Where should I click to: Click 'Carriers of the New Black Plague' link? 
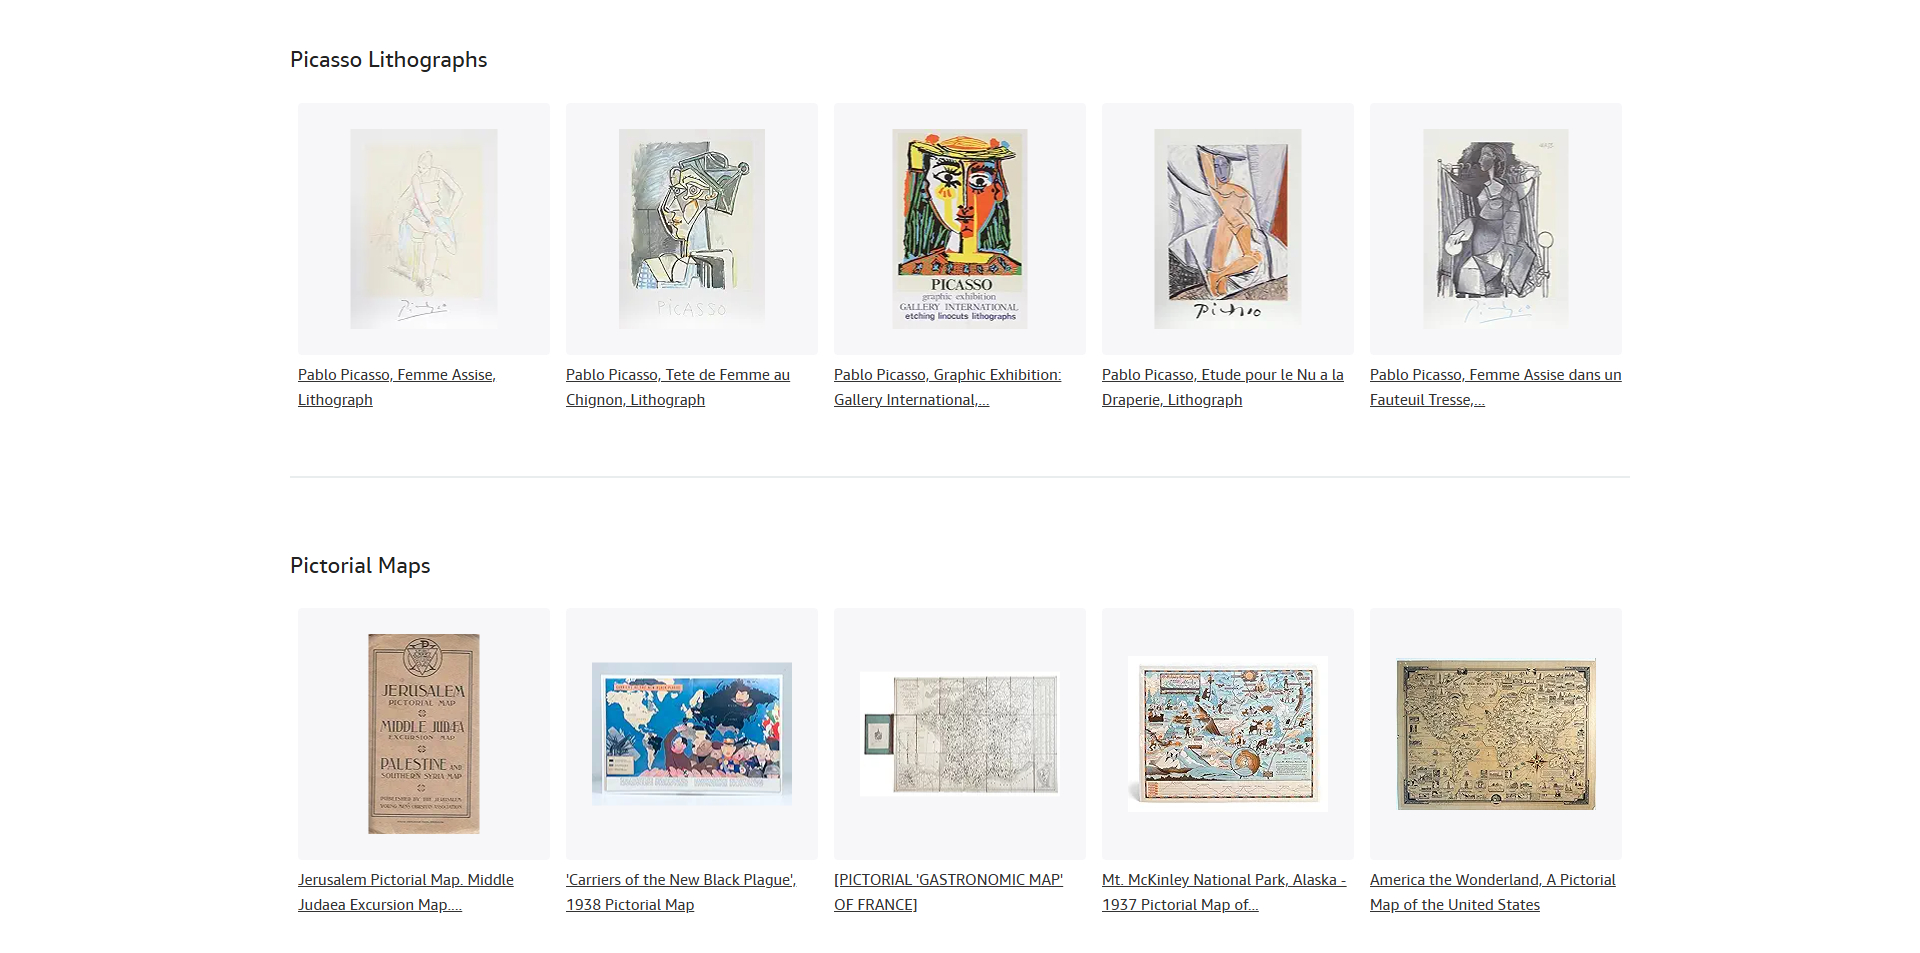pos(681,892)
